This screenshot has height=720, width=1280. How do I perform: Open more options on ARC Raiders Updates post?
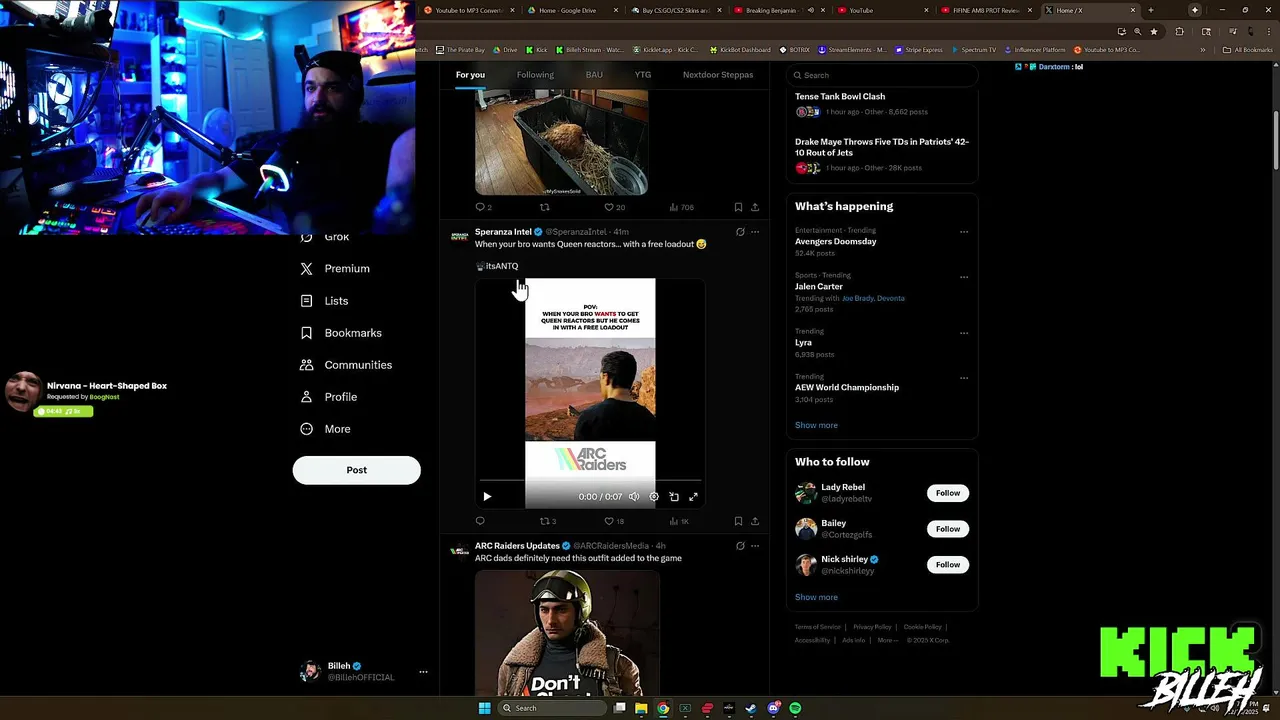[x=755, y=546]
